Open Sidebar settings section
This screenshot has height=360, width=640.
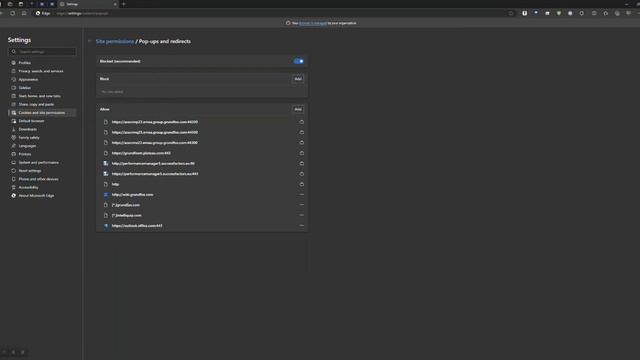(x=24, y=88)
